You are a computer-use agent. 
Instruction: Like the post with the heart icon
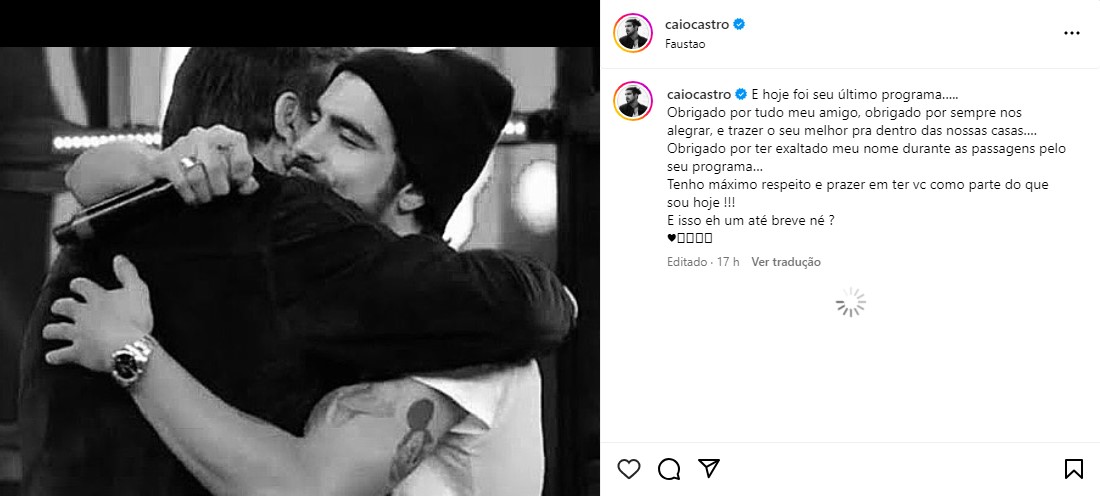pyautogui.click(x=629, y=469)
